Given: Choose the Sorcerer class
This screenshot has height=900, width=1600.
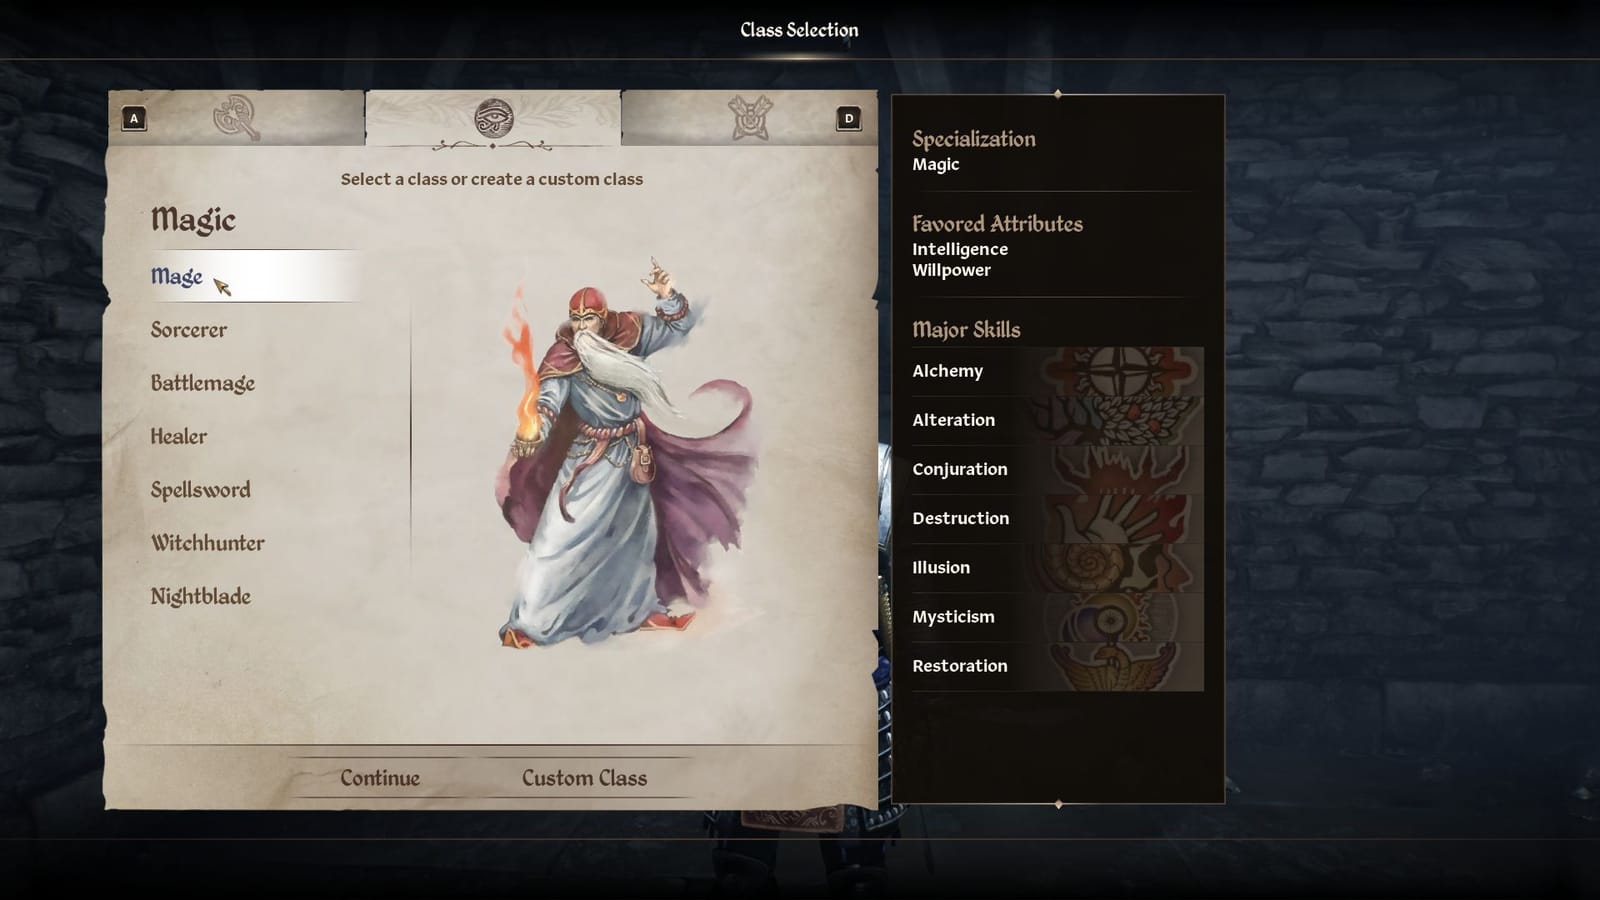Looking at the screenshot, I should [x=189, y=330].
